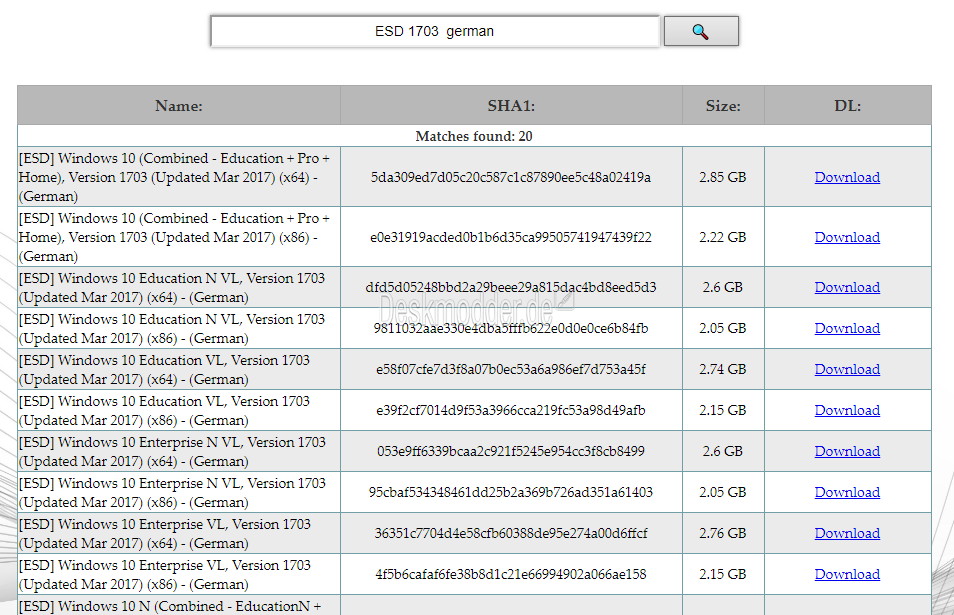Click size 2.15 GB in Education VL x86 row
The height and width of the screenshot is (615, 954).
723,410
